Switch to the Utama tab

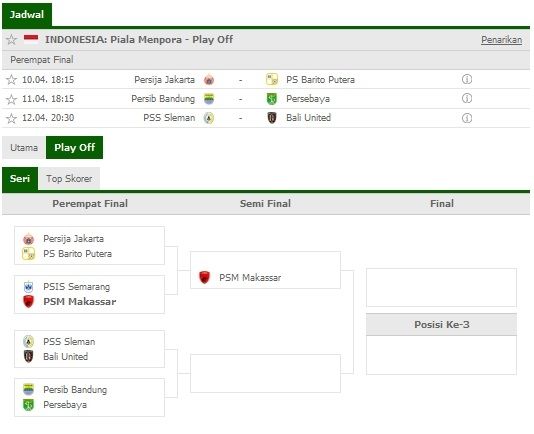click(x=24, y=148)
